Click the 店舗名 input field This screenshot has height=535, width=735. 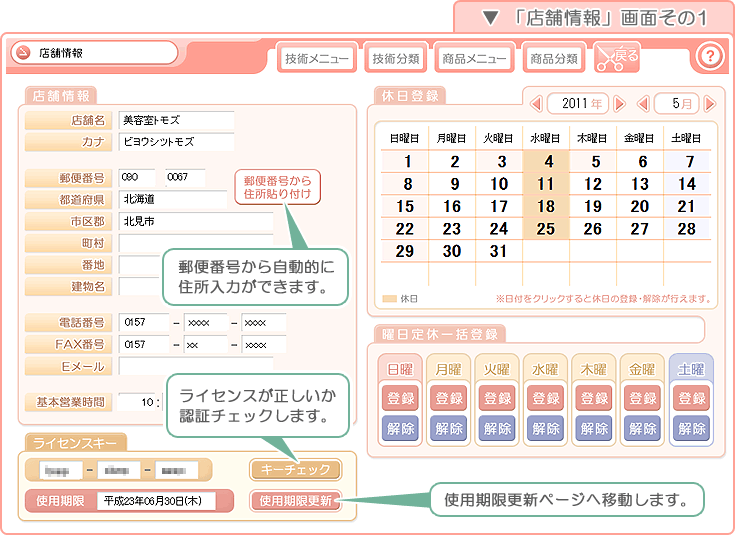point(176,120)
